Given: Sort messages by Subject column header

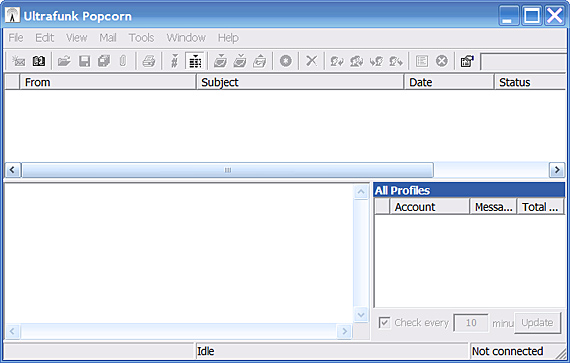Looking at the screenshot, I should [300, 82].
